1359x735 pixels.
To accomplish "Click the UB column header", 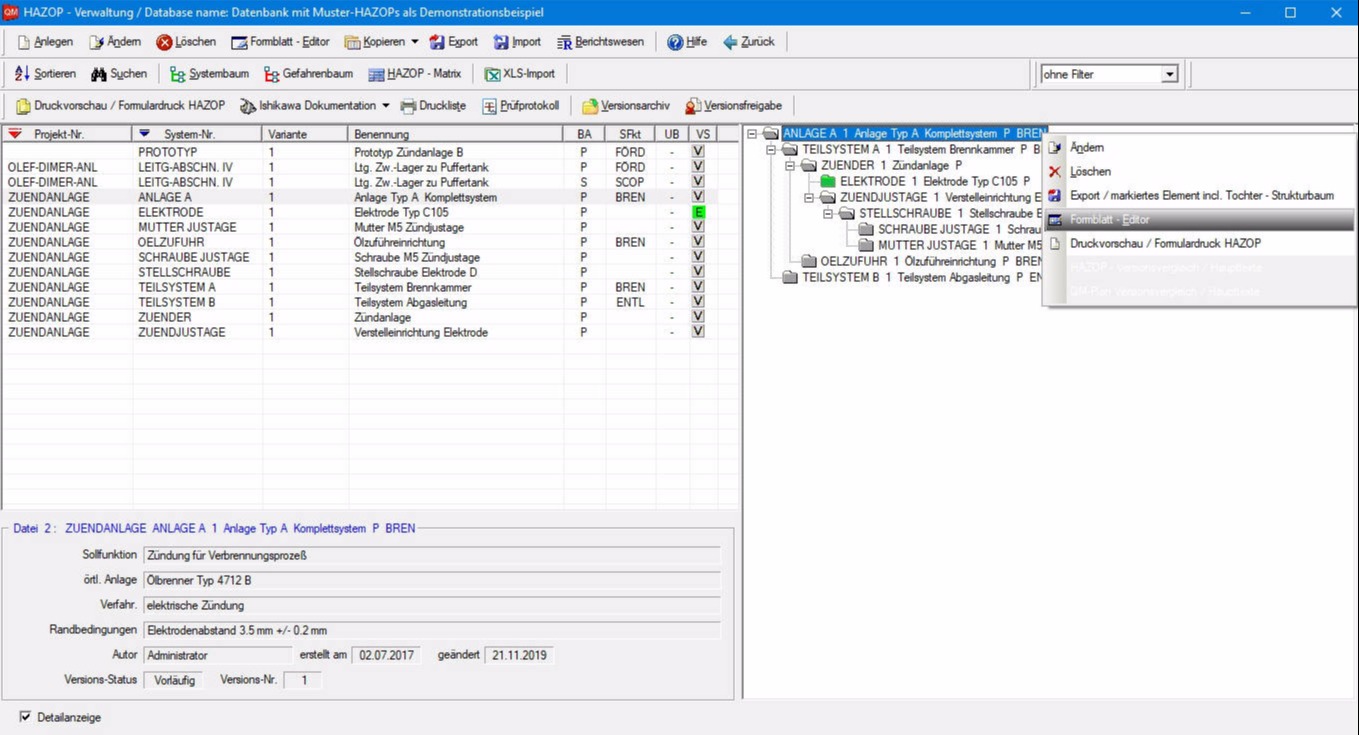I will point(672,134).
